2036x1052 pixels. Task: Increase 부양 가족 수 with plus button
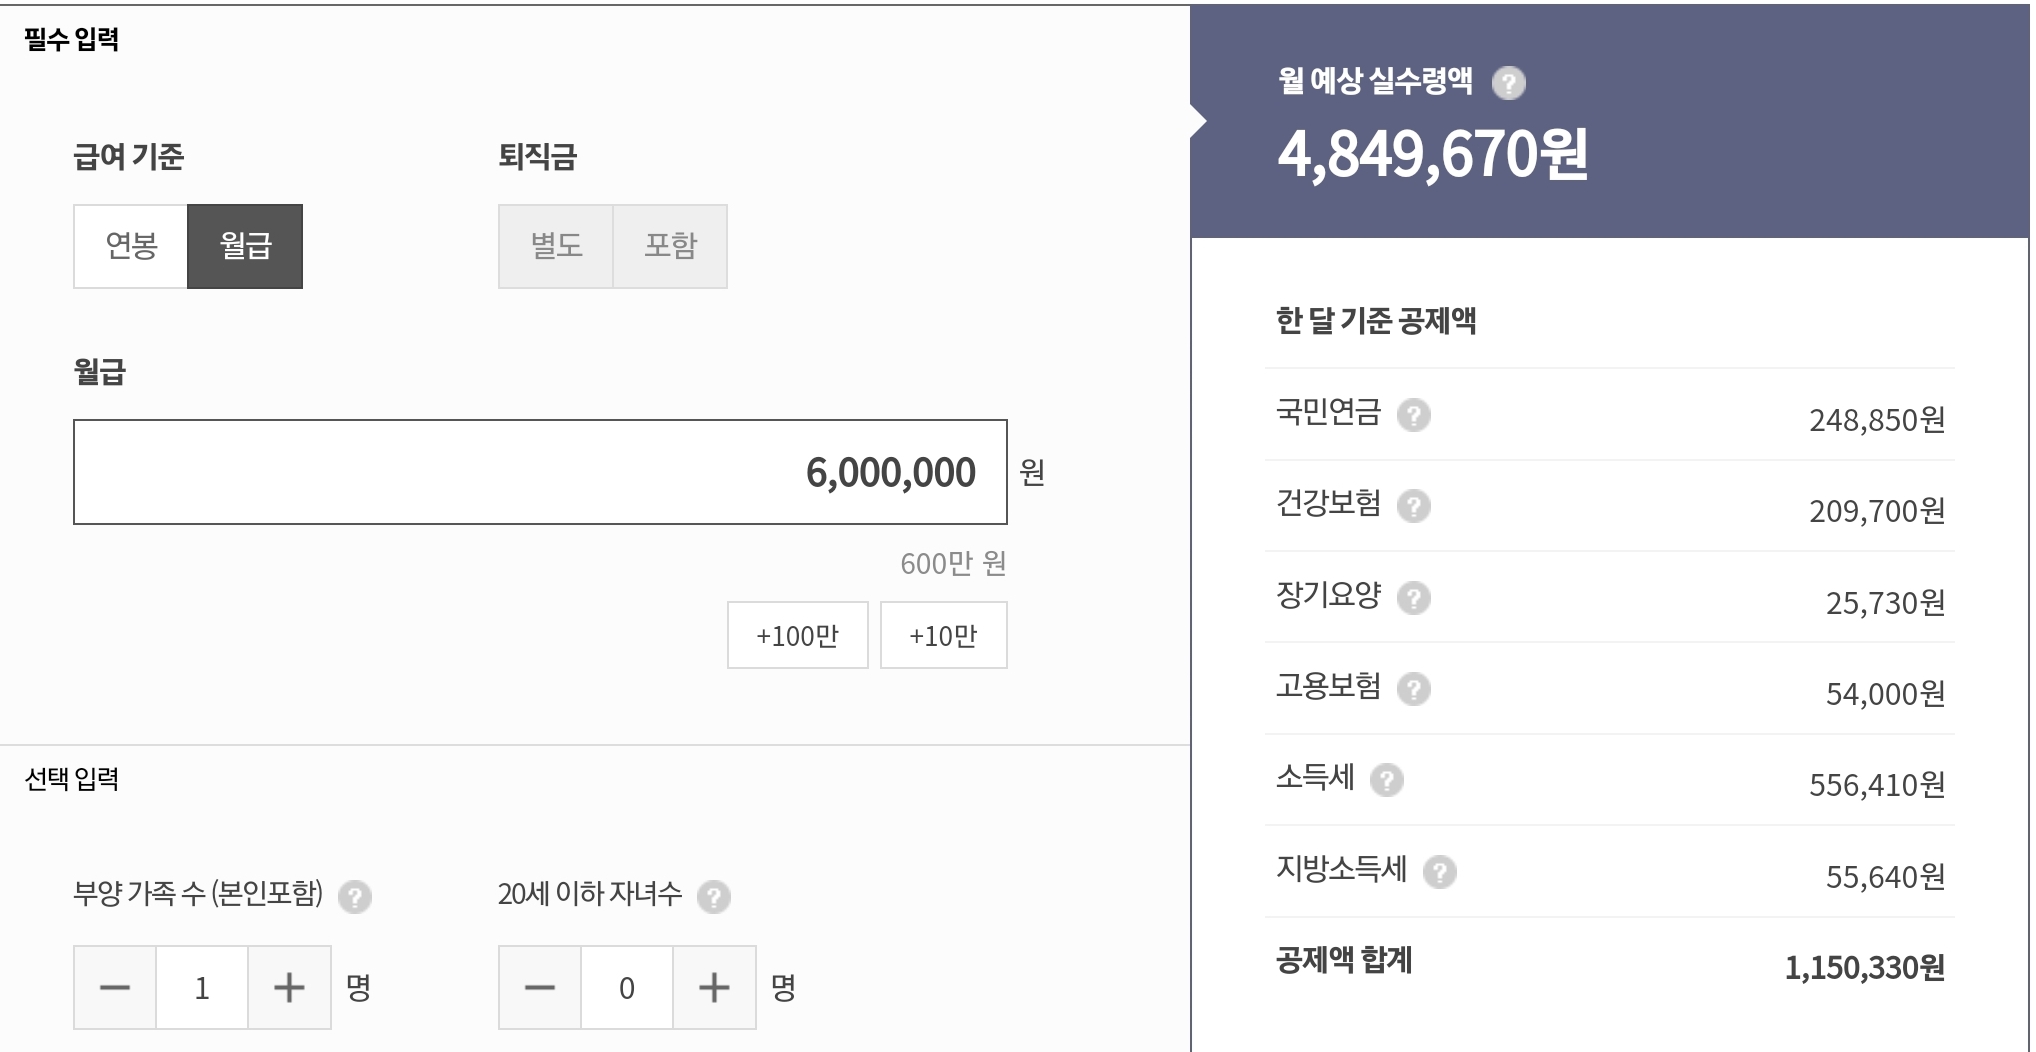tap(289, 988)
